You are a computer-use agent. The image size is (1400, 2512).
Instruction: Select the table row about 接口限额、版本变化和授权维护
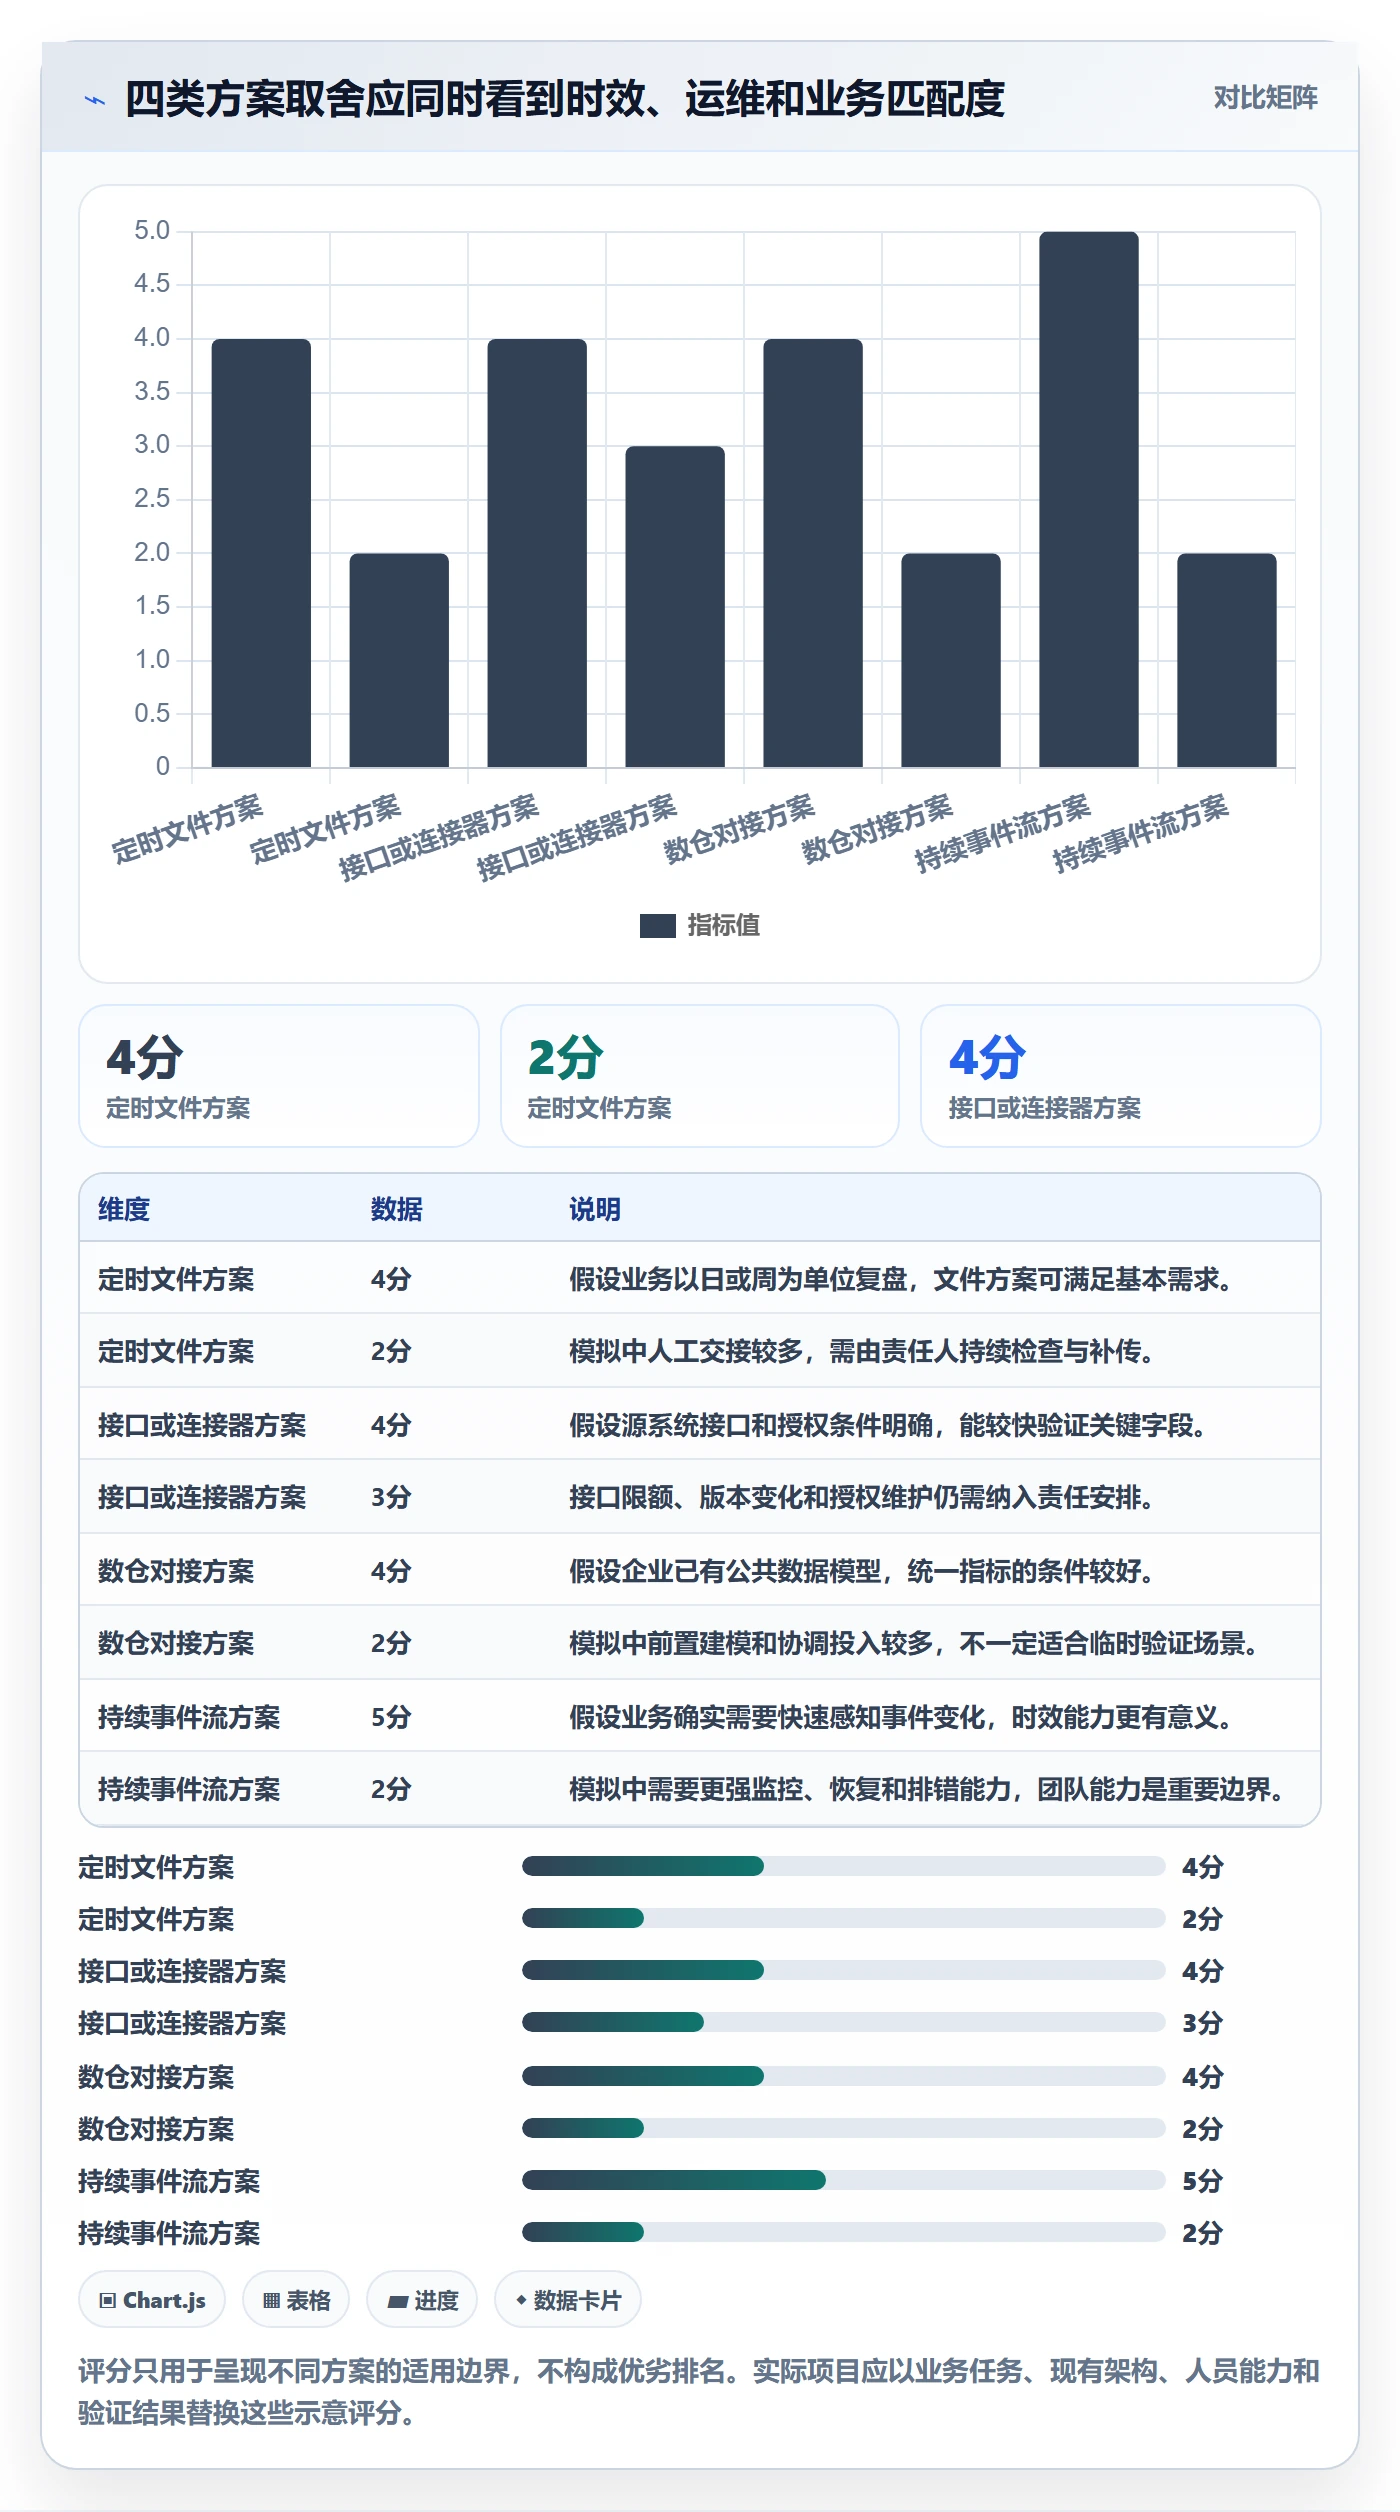[700, 1497]
